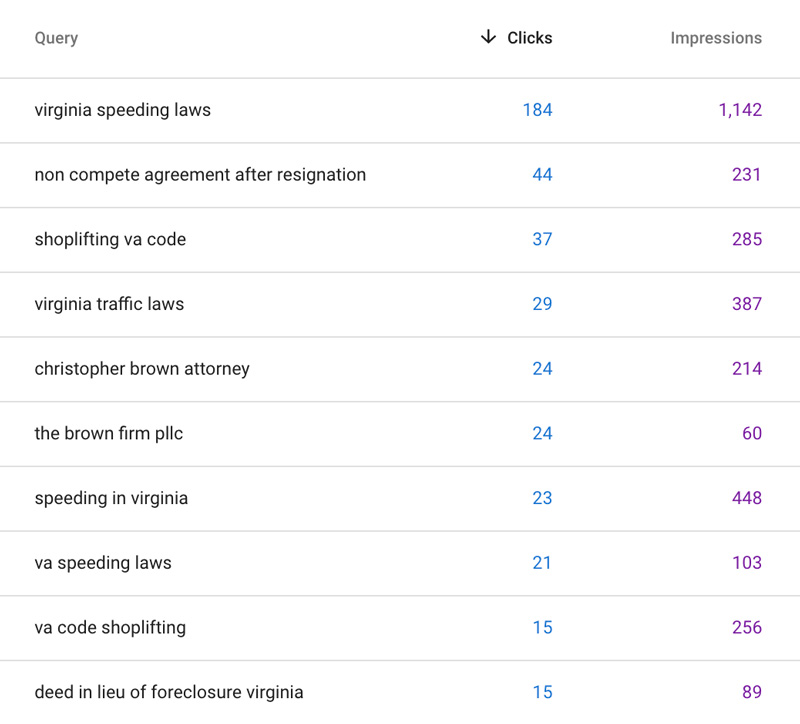800x724 pixels.
Task: Click the clicks count 44
Action: [542, 174]
